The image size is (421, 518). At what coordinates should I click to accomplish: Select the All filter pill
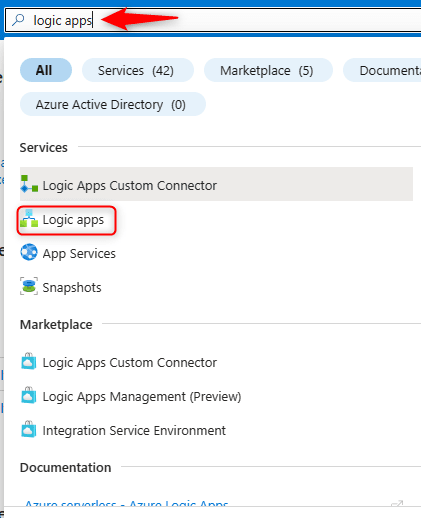click(46, 70)
